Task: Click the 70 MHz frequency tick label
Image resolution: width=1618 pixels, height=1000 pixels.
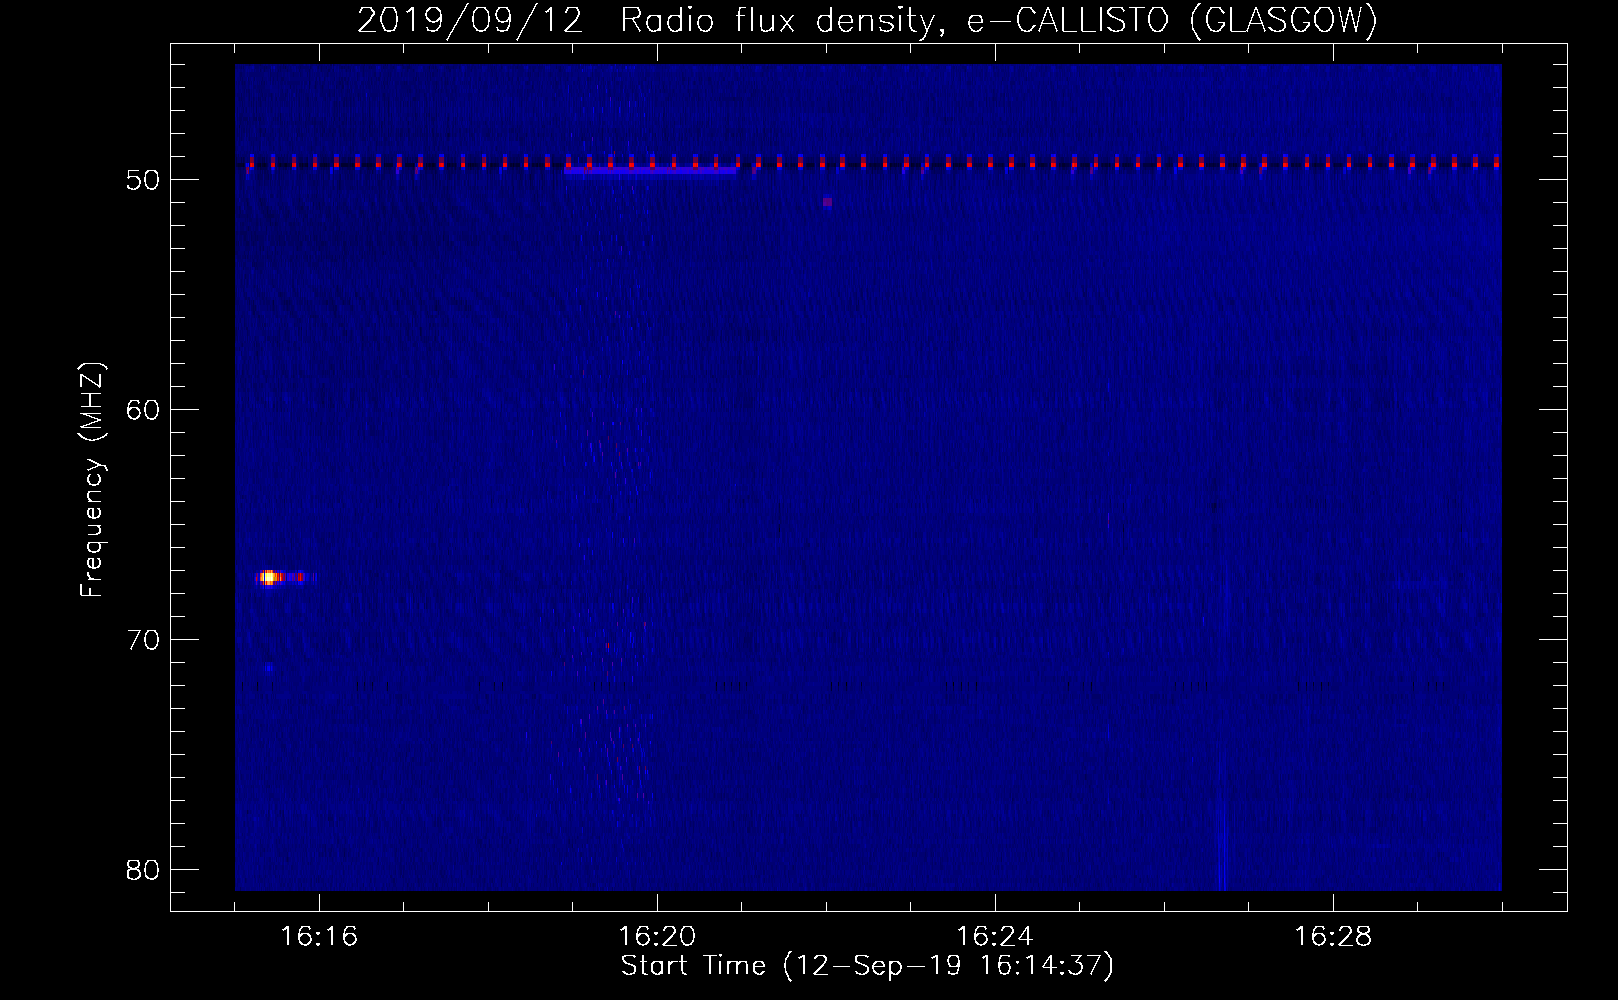Action: point(143,640)
